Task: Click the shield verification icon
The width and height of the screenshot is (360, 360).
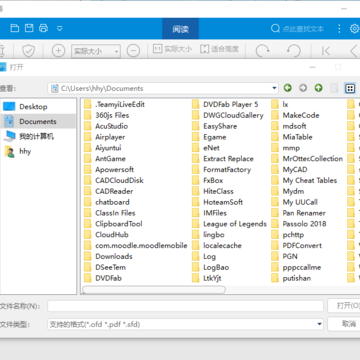Action: [29, 51]
